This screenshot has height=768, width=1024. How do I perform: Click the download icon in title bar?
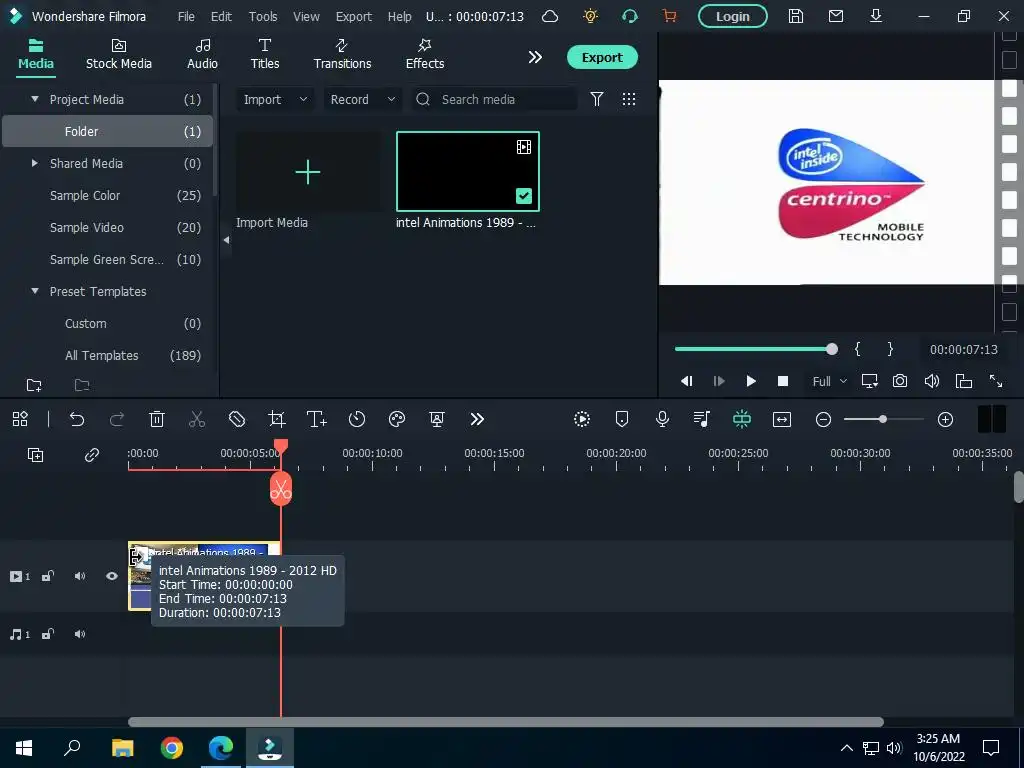876,16
